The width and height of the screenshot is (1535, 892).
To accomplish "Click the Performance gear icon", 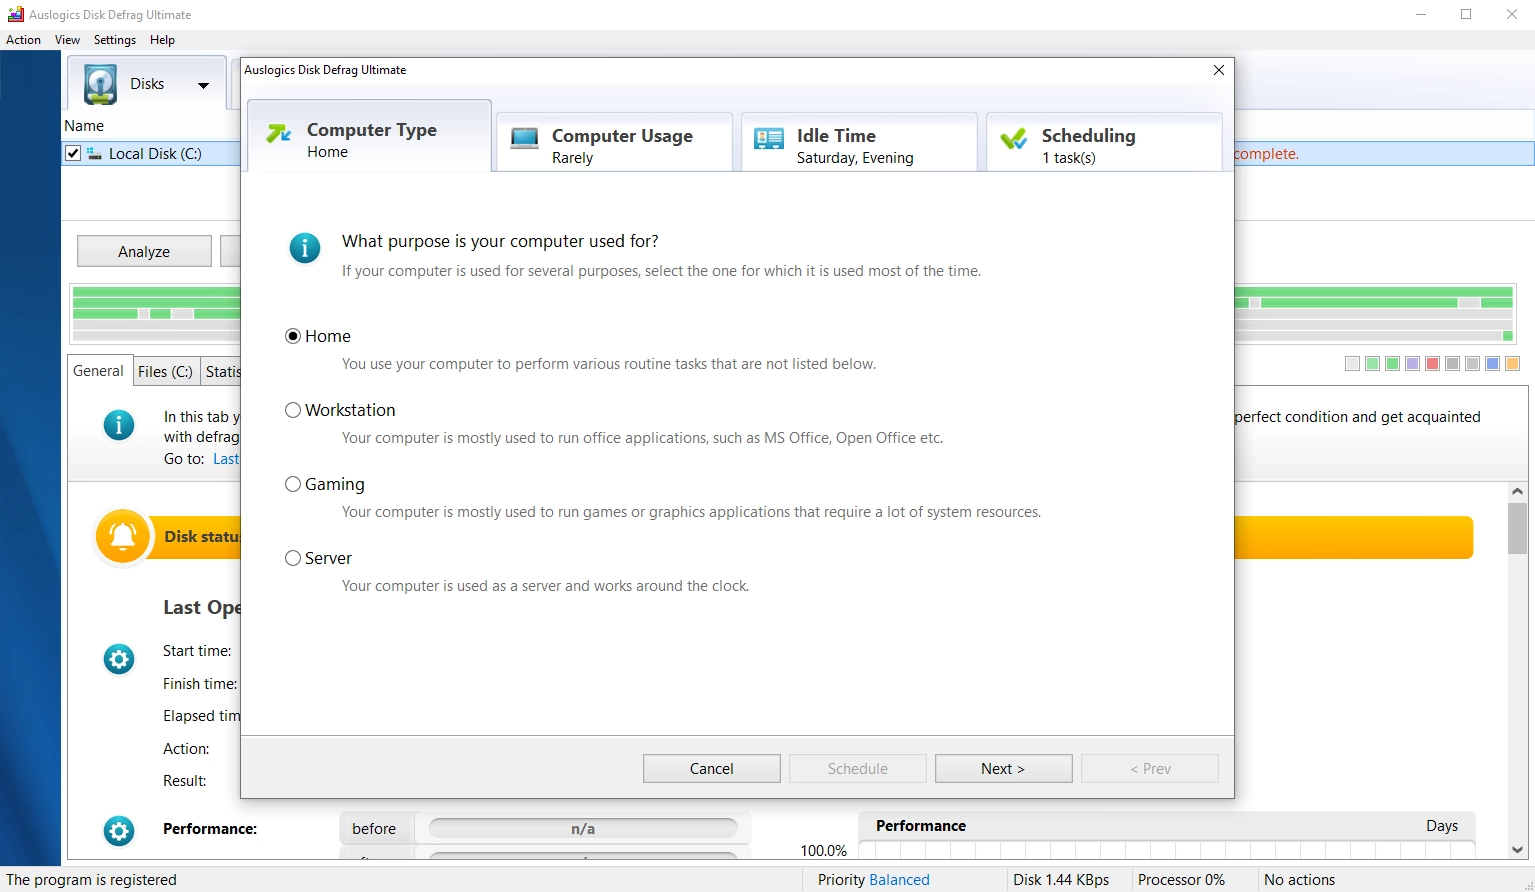I will point(119,830).
